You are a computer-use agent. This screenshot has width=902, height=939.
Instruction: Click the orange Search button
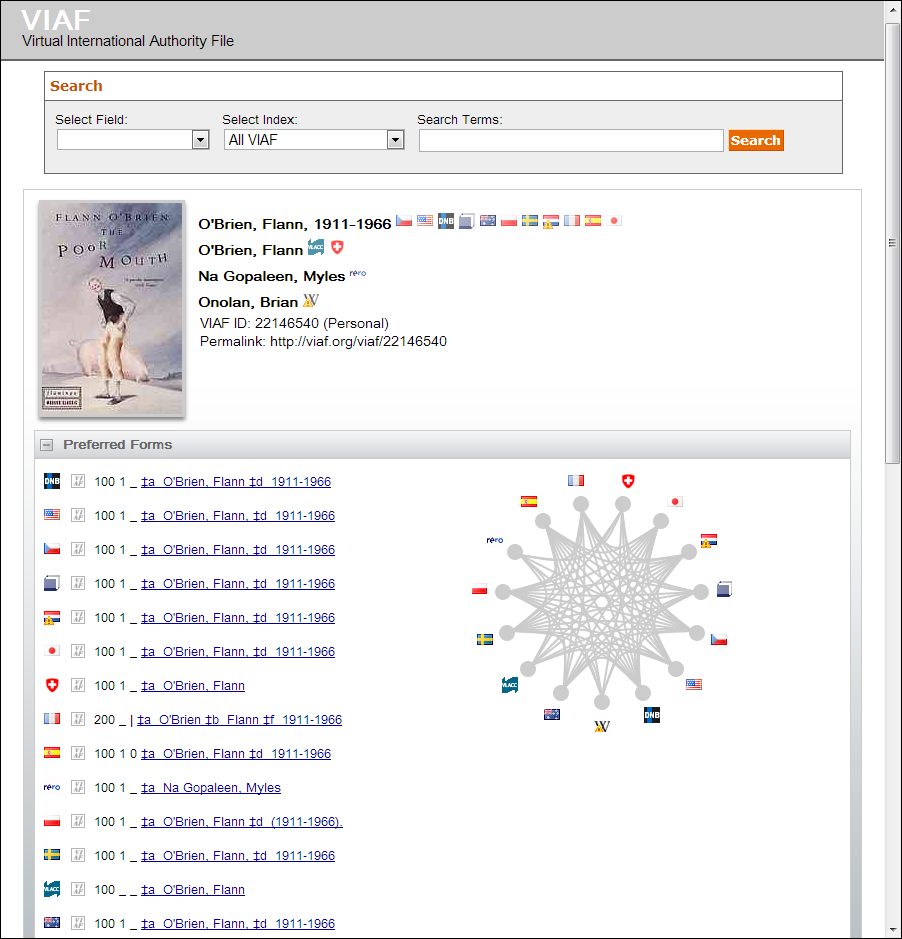coord(755,140)
